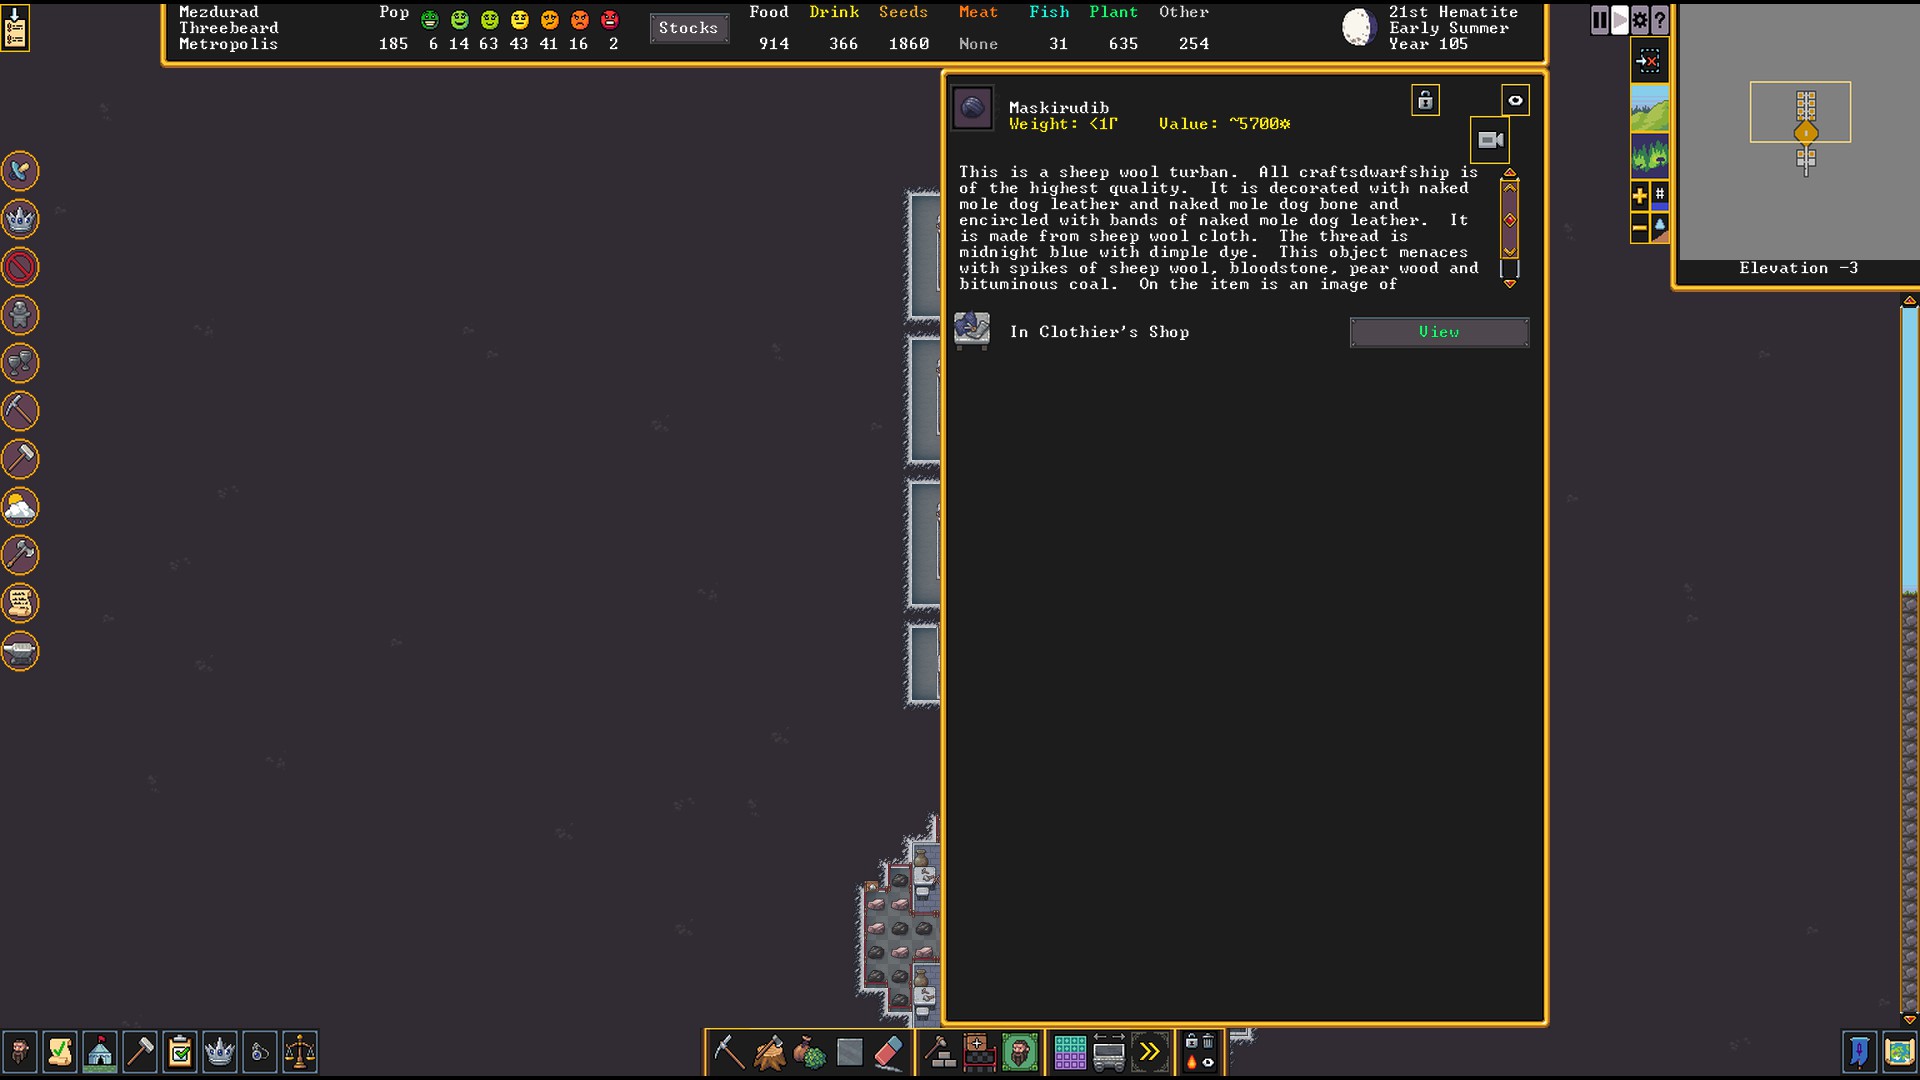Screen dimensions: 1920x1080
Task: Select the chop trees tool
Action: 769,1053
